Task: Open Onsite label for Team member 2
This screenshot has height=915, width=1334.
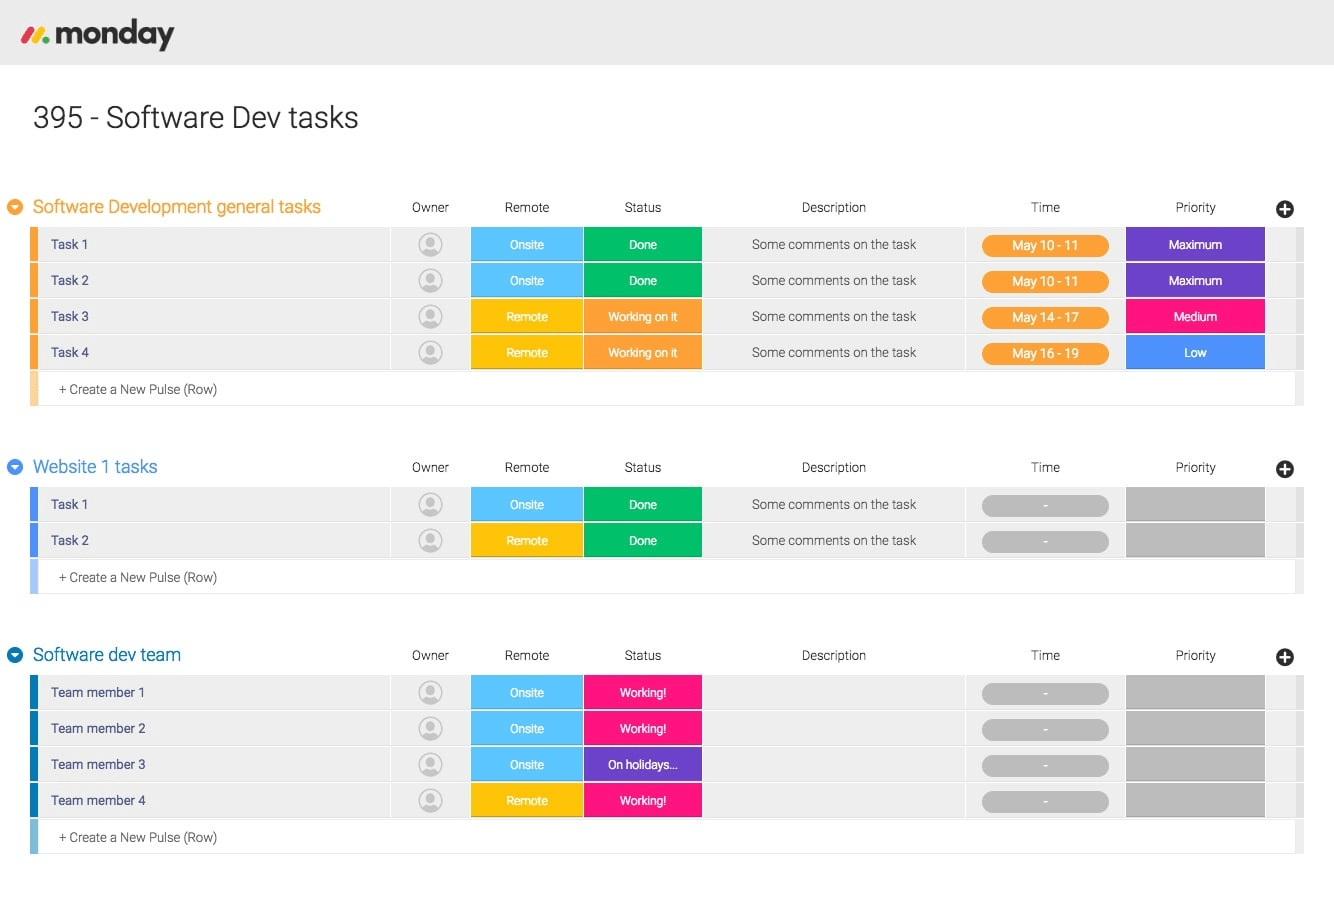Action: pos(527,728)
